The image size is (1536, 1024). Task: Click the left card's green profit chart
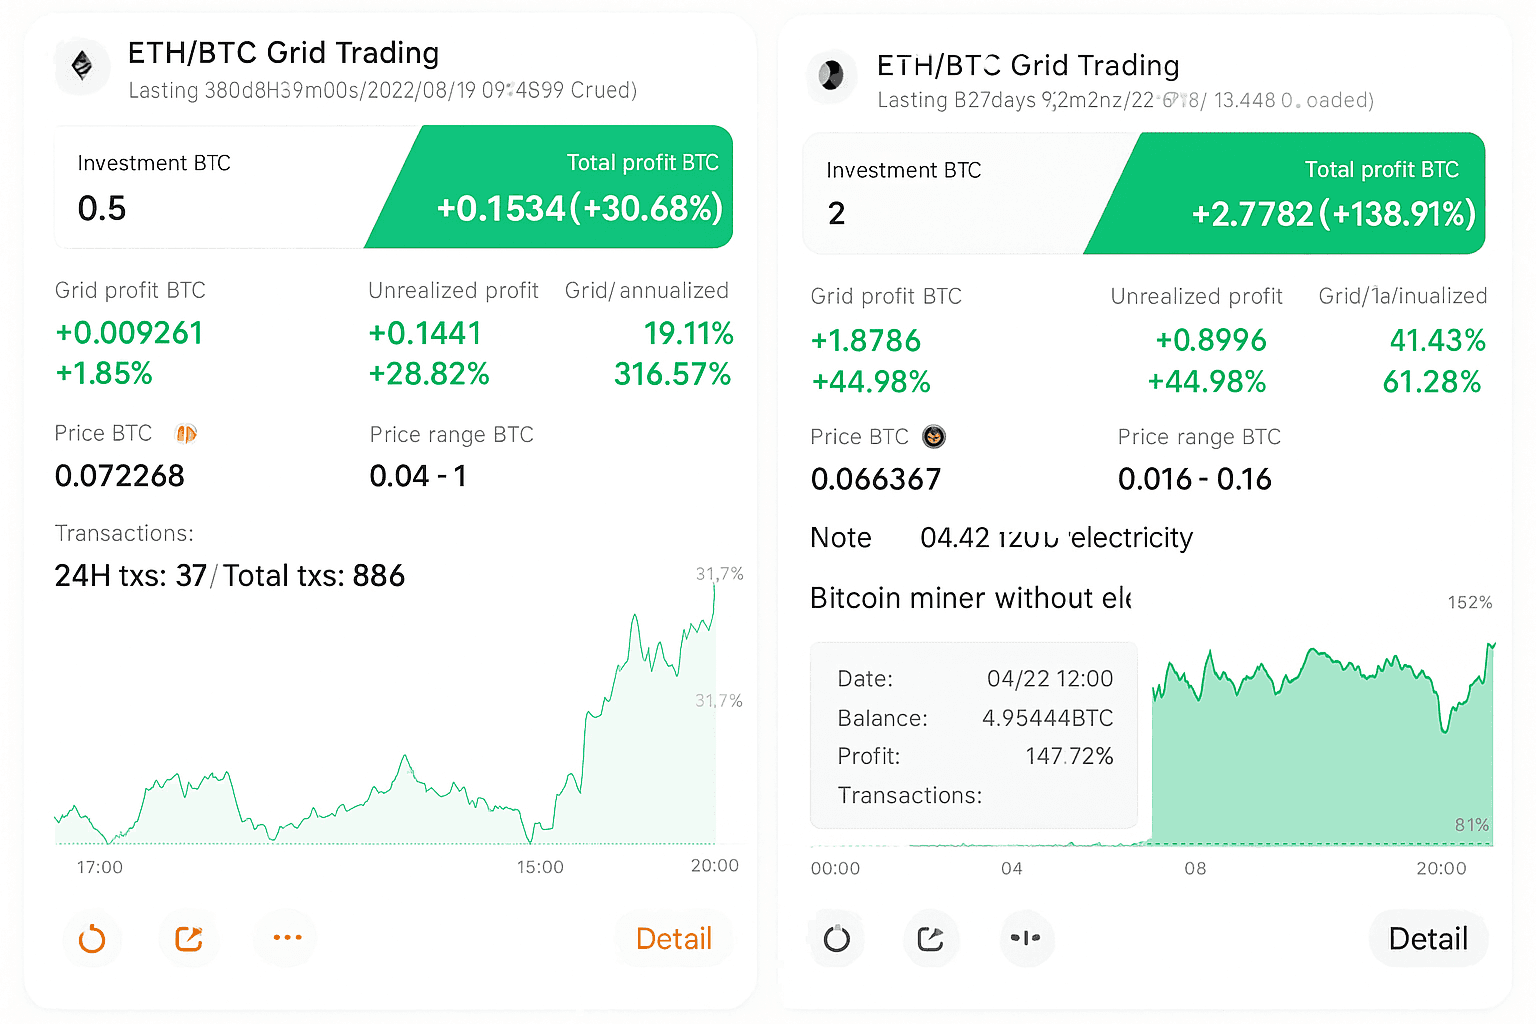(385, 714)
